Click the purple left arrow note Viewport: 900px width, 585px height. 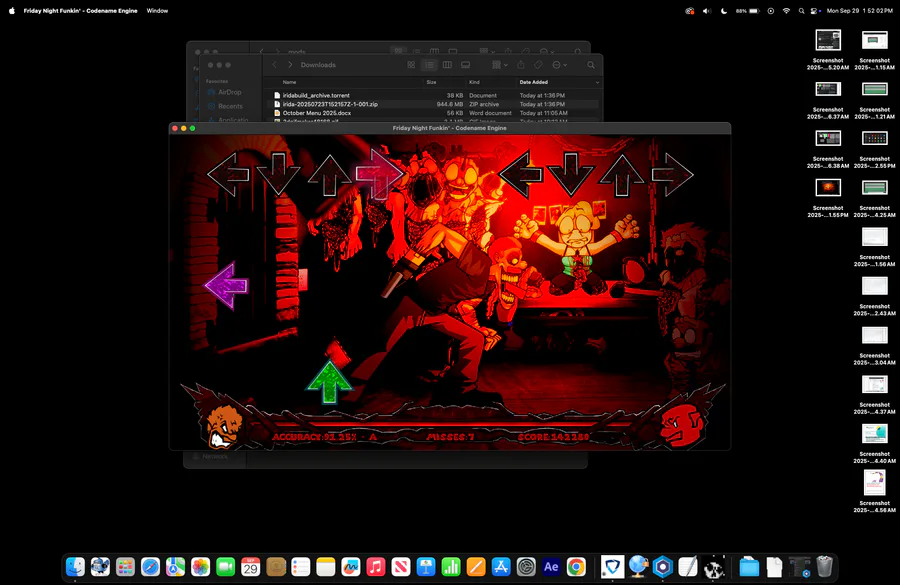[x=226, y=285]
